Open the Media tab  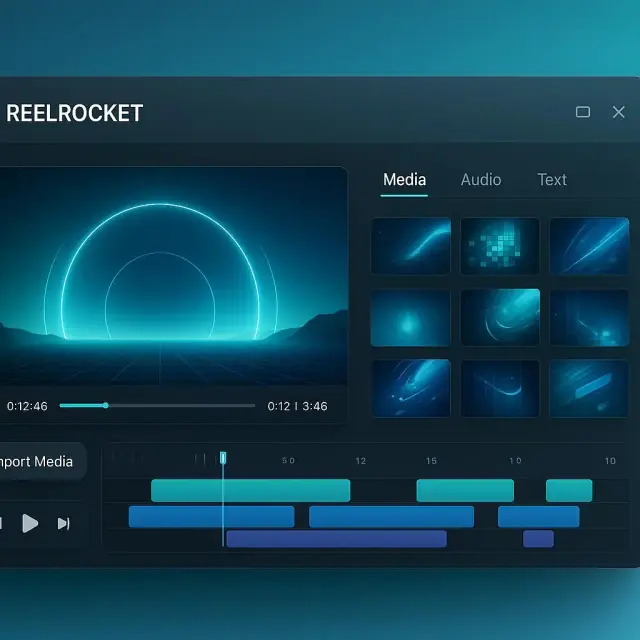(404, 180)
